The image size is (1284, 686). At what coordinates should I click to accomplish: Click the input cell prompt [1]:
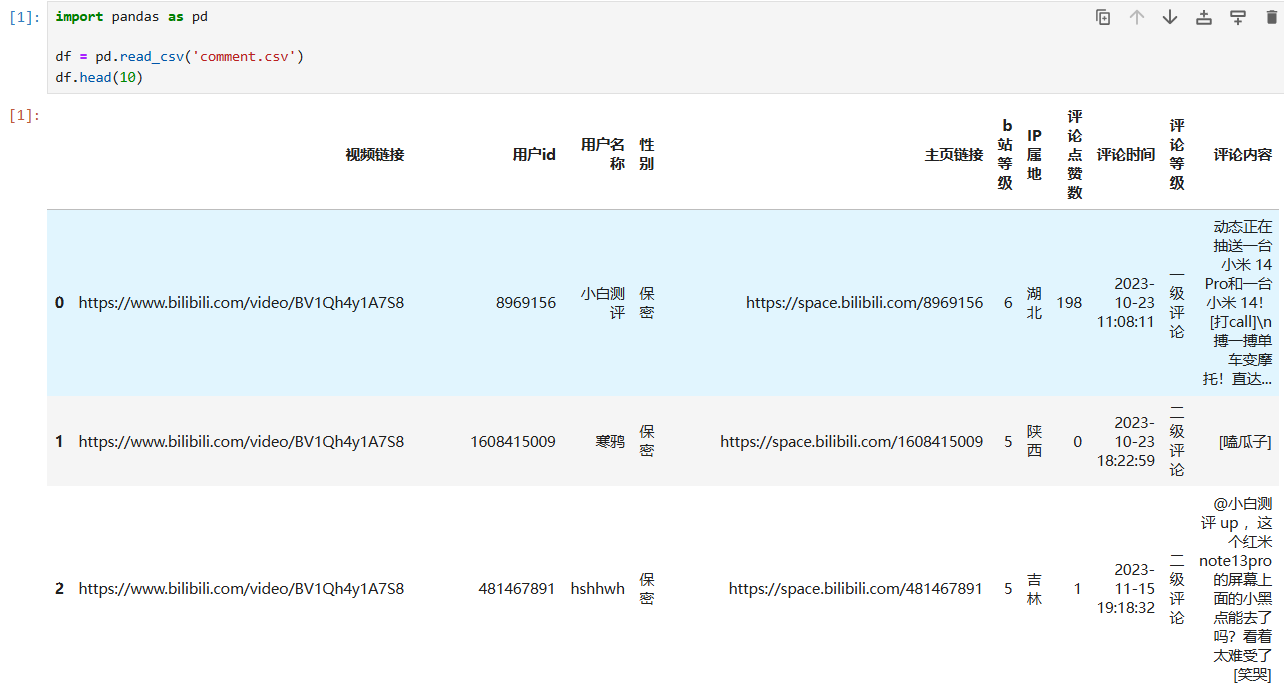point(24,17)
